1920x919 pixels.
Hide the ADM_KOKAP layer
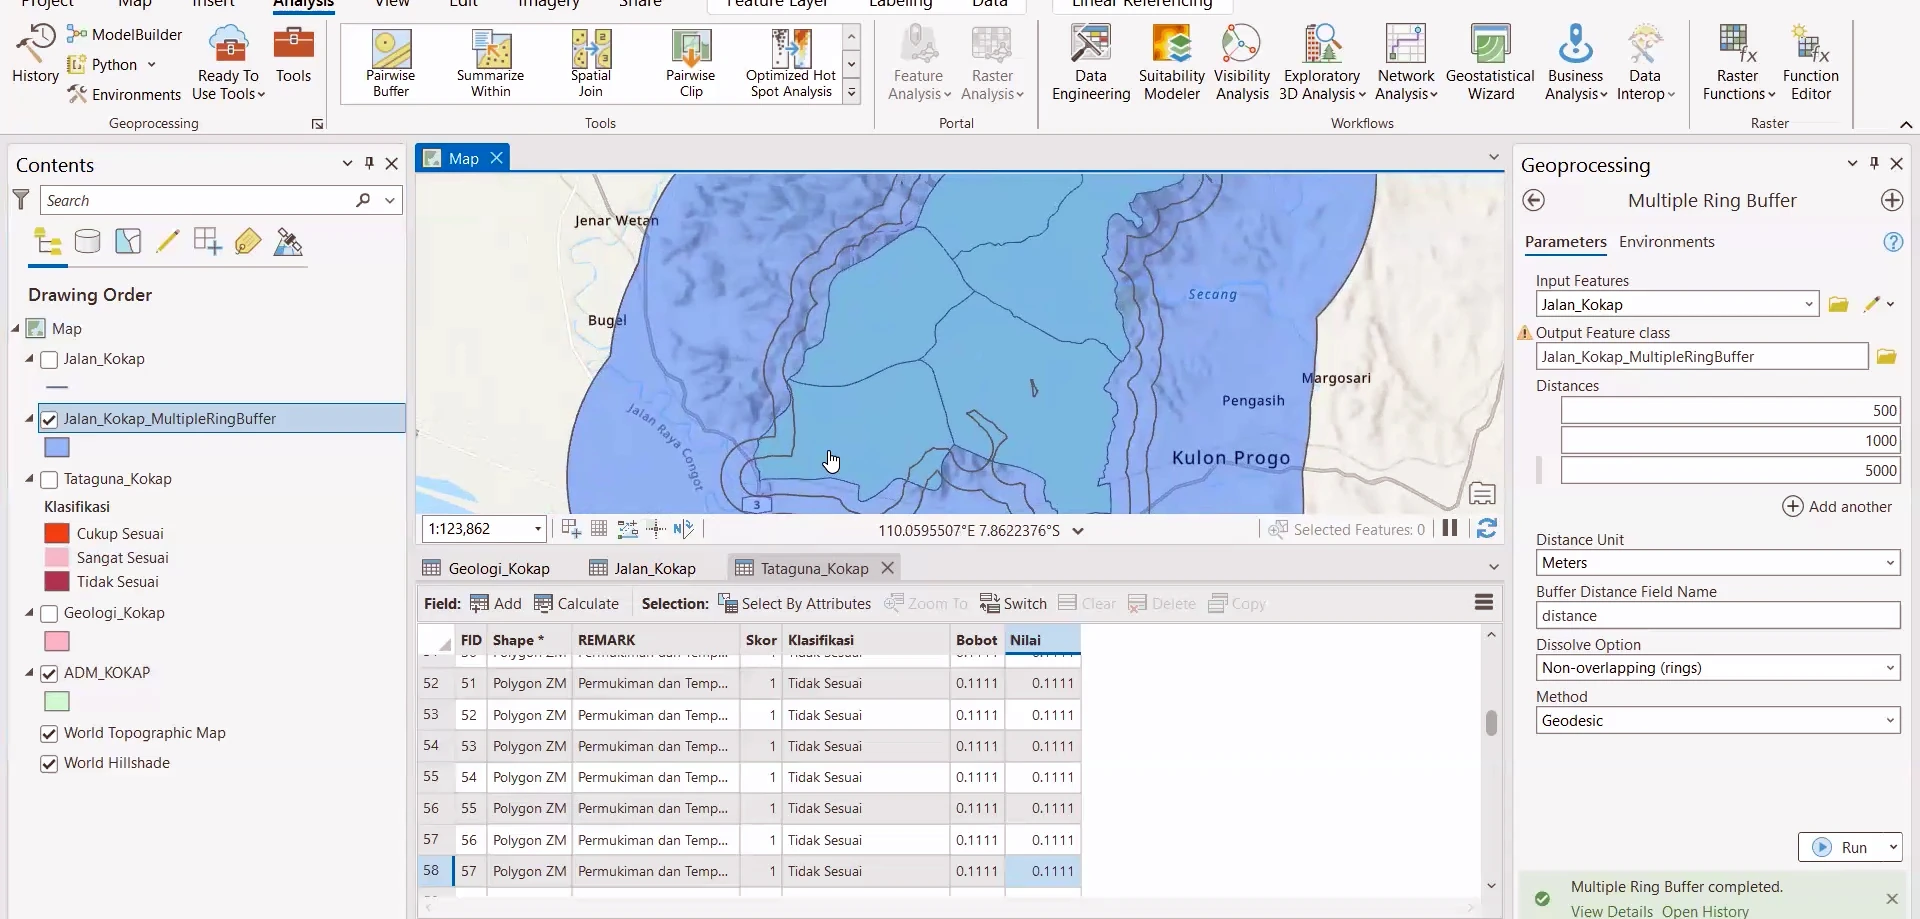click(49, 673)
